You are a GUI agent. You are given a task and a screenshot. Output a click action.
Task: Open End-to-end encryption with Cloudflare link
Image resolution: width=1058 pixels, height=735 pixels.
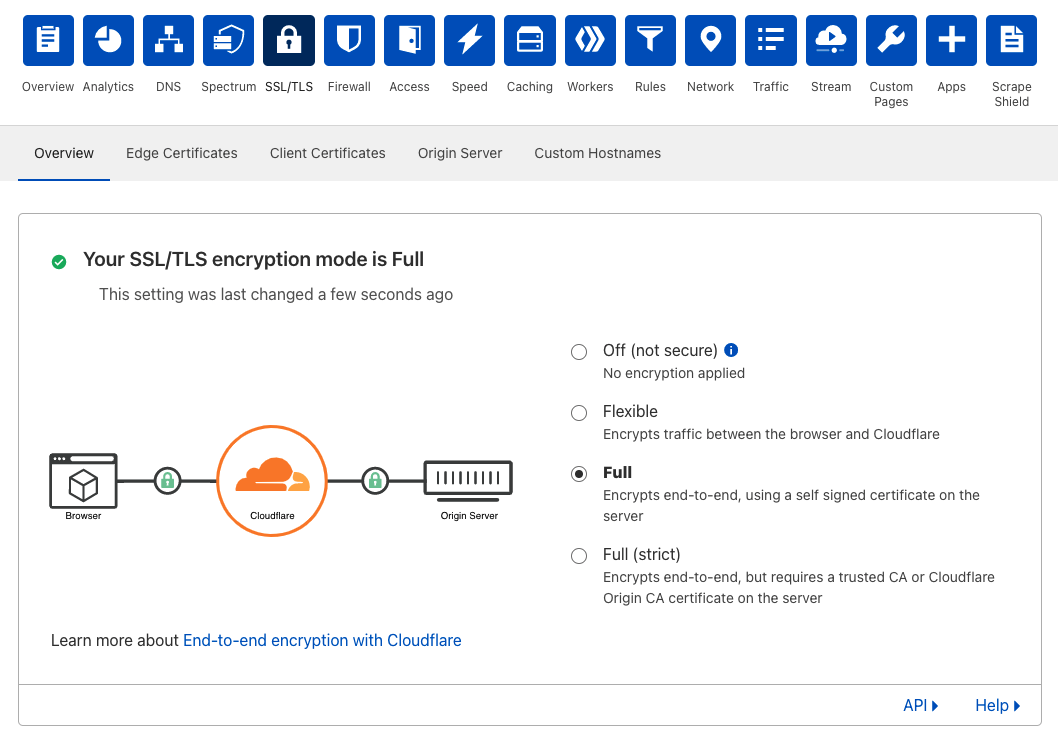coord(322,640)
